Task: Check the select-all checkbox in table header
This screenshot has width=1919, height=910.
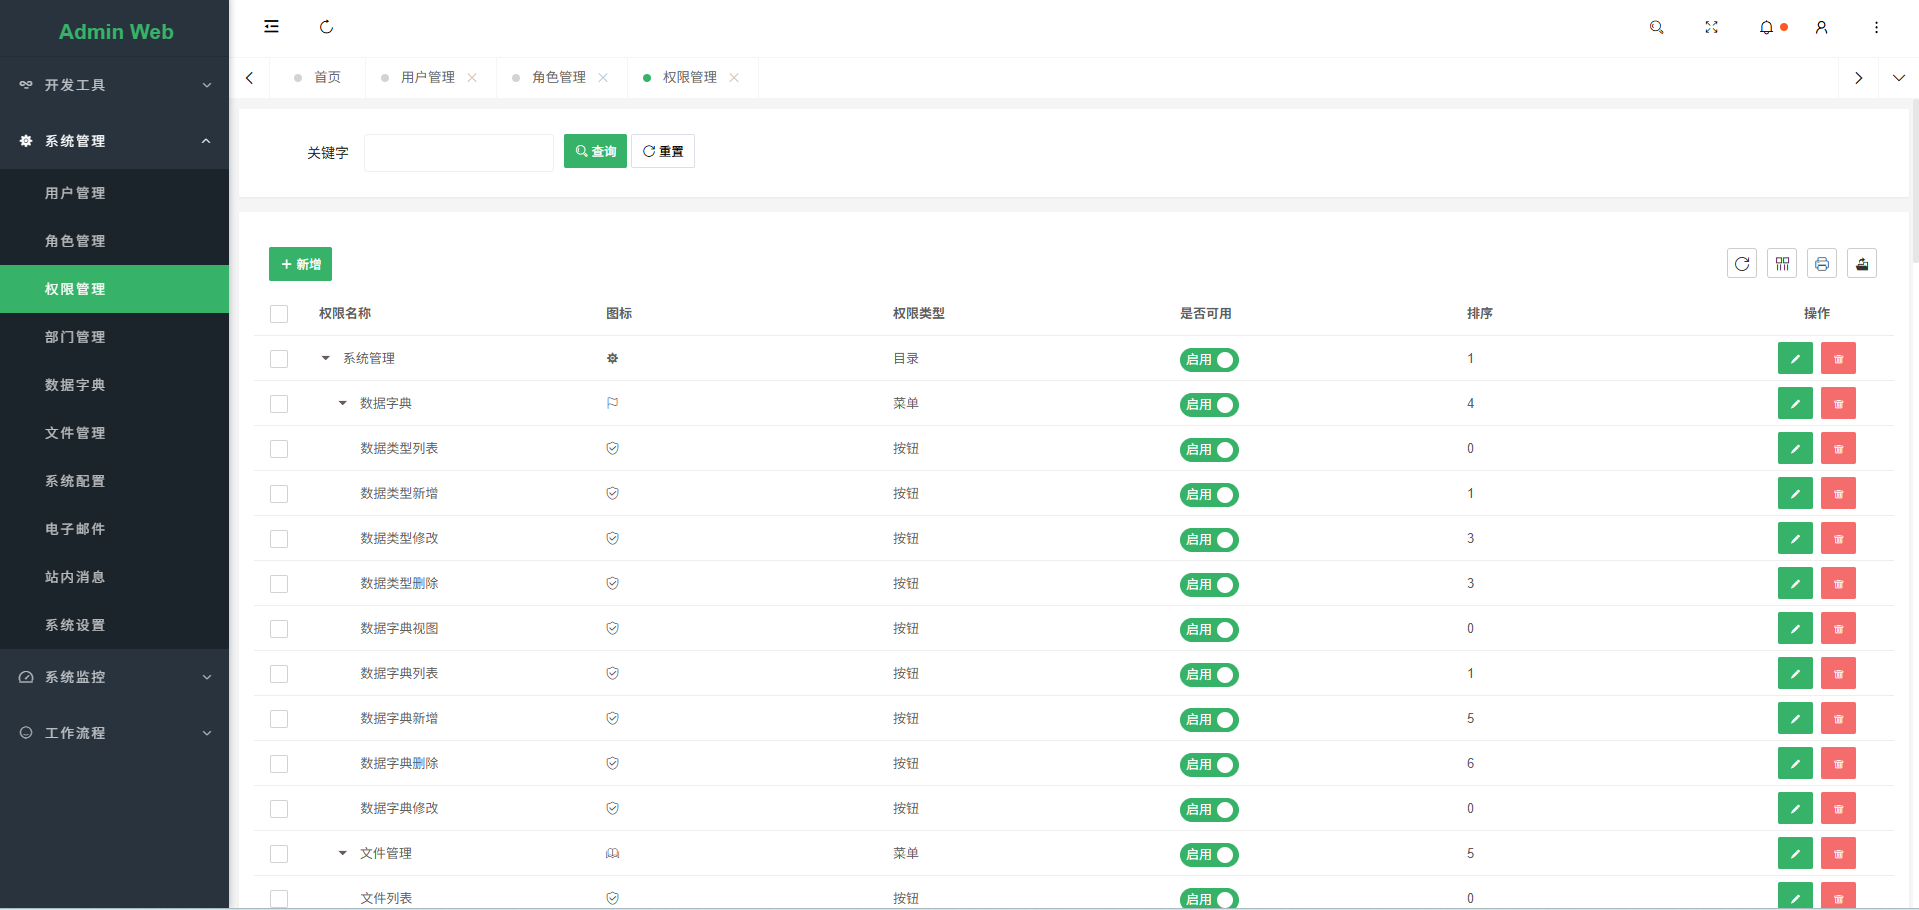Action: (279, 313)
